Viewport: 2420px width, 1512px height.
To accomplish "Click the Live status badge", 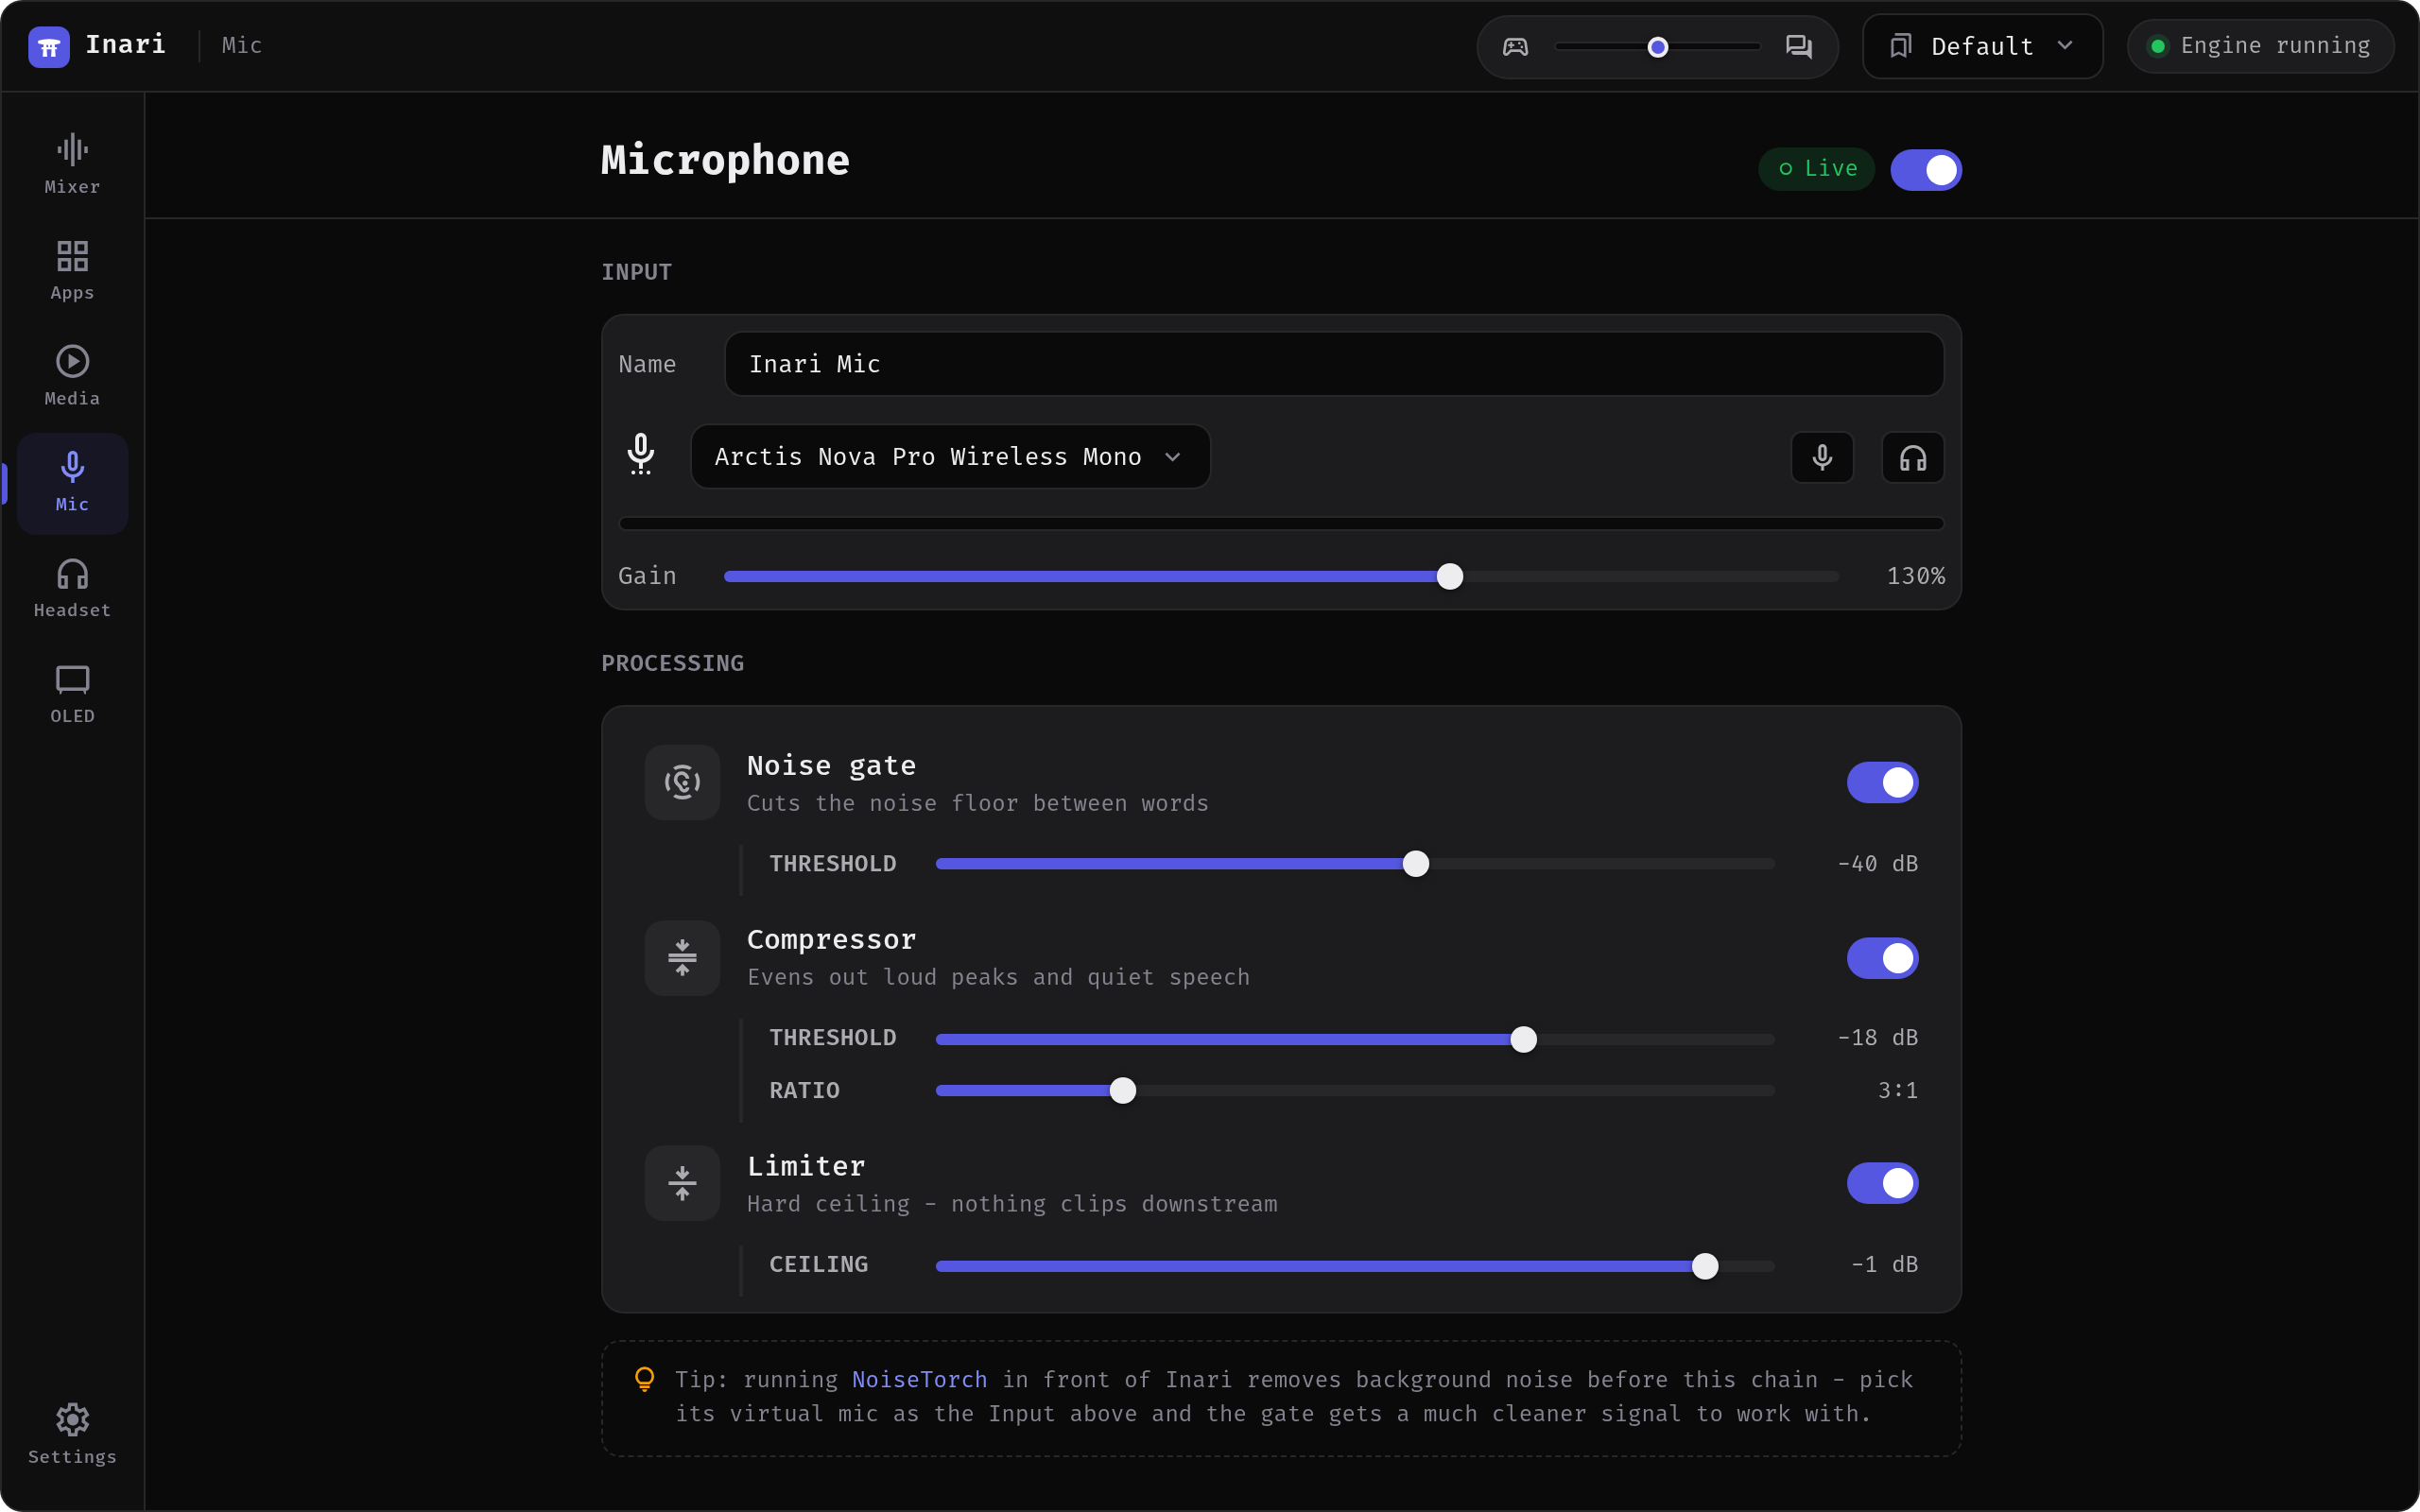I will 1816,169.
